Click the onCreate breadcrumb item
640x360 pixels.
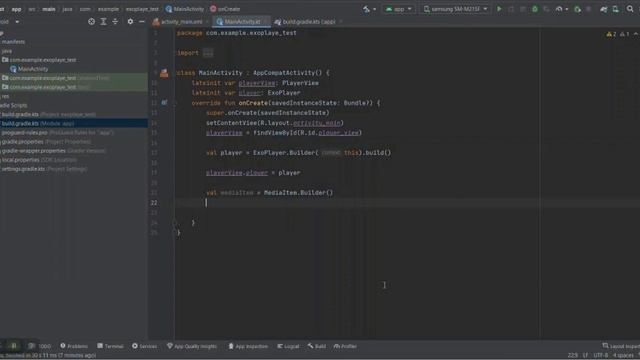(x=225, y=9)
